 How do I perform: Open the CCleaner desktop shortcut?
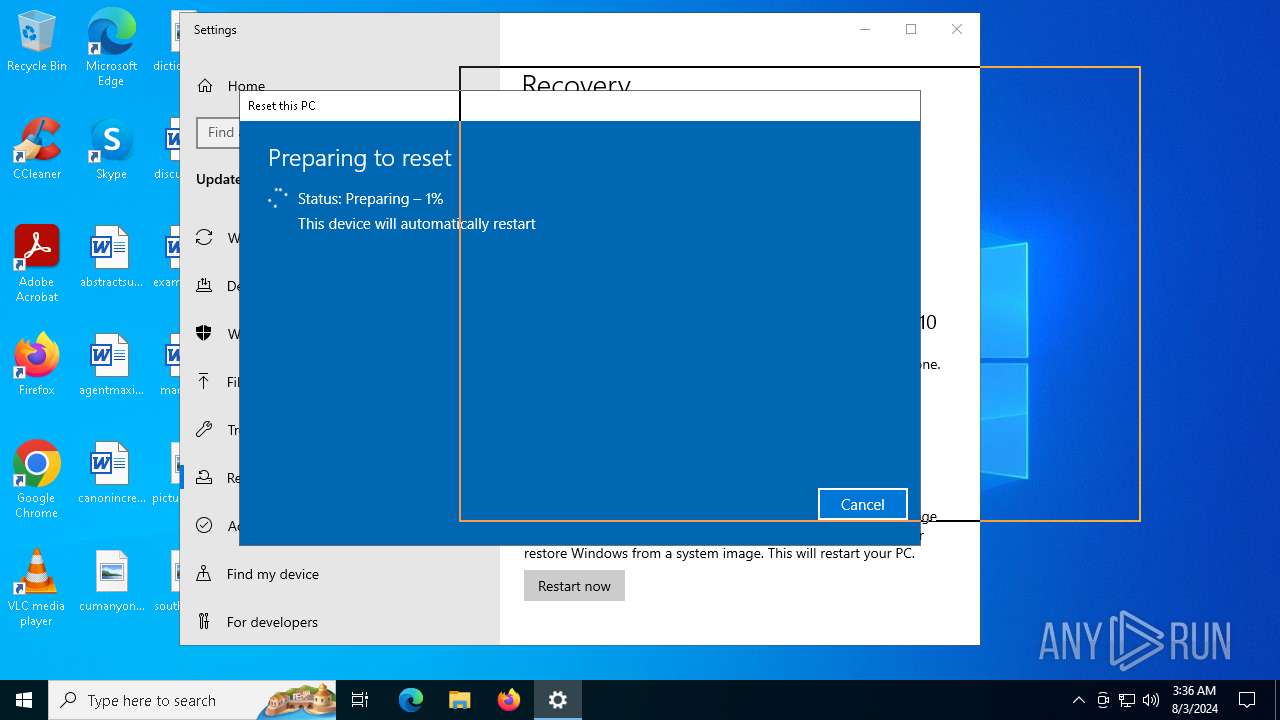coord(37,149)
